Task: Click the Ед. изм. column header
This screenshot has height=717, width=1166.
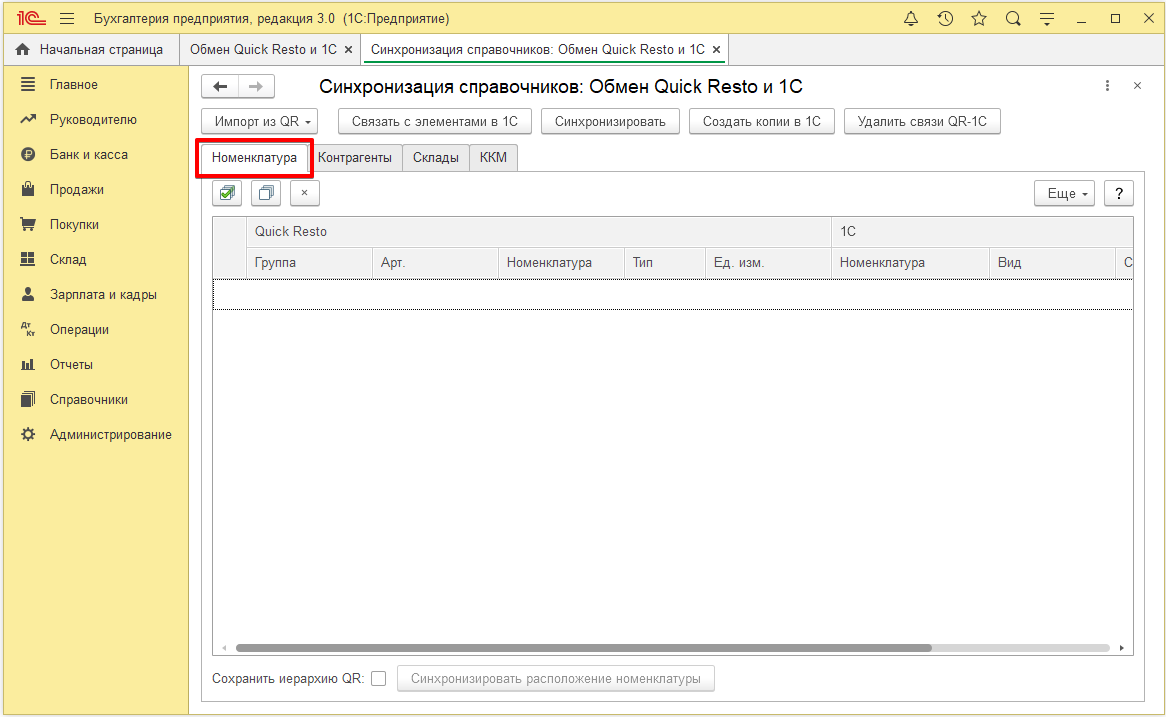Action: tap(767, 263)
